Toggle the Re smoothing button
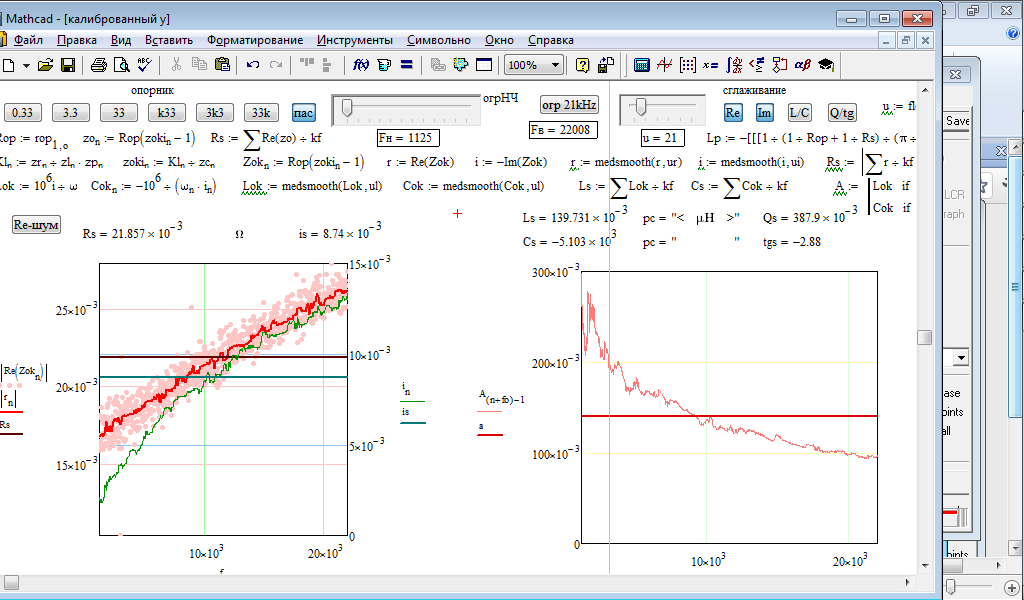 pyautogui.click(x=733, y=112)
